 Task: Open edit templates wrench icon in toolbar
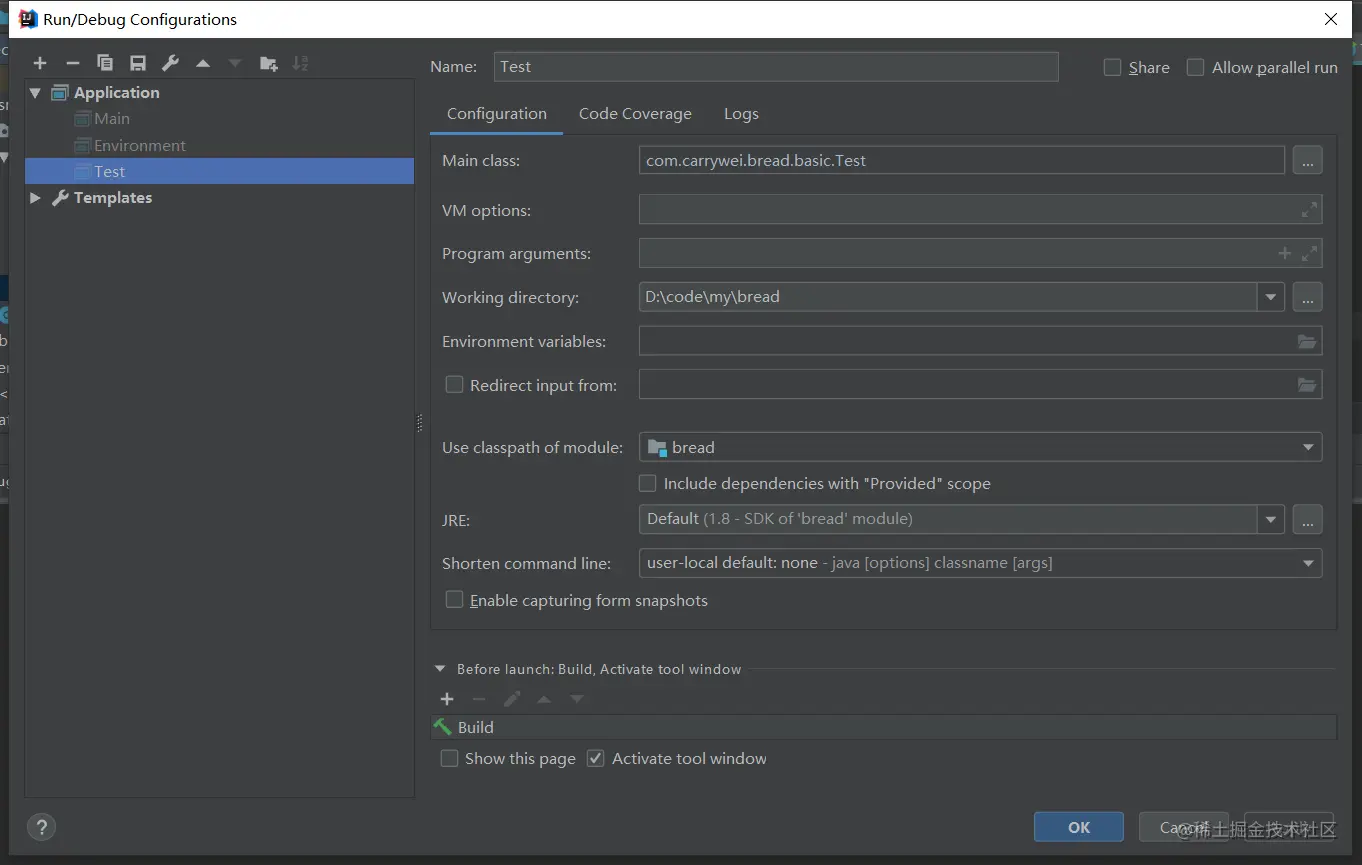[x=170, y=63]
